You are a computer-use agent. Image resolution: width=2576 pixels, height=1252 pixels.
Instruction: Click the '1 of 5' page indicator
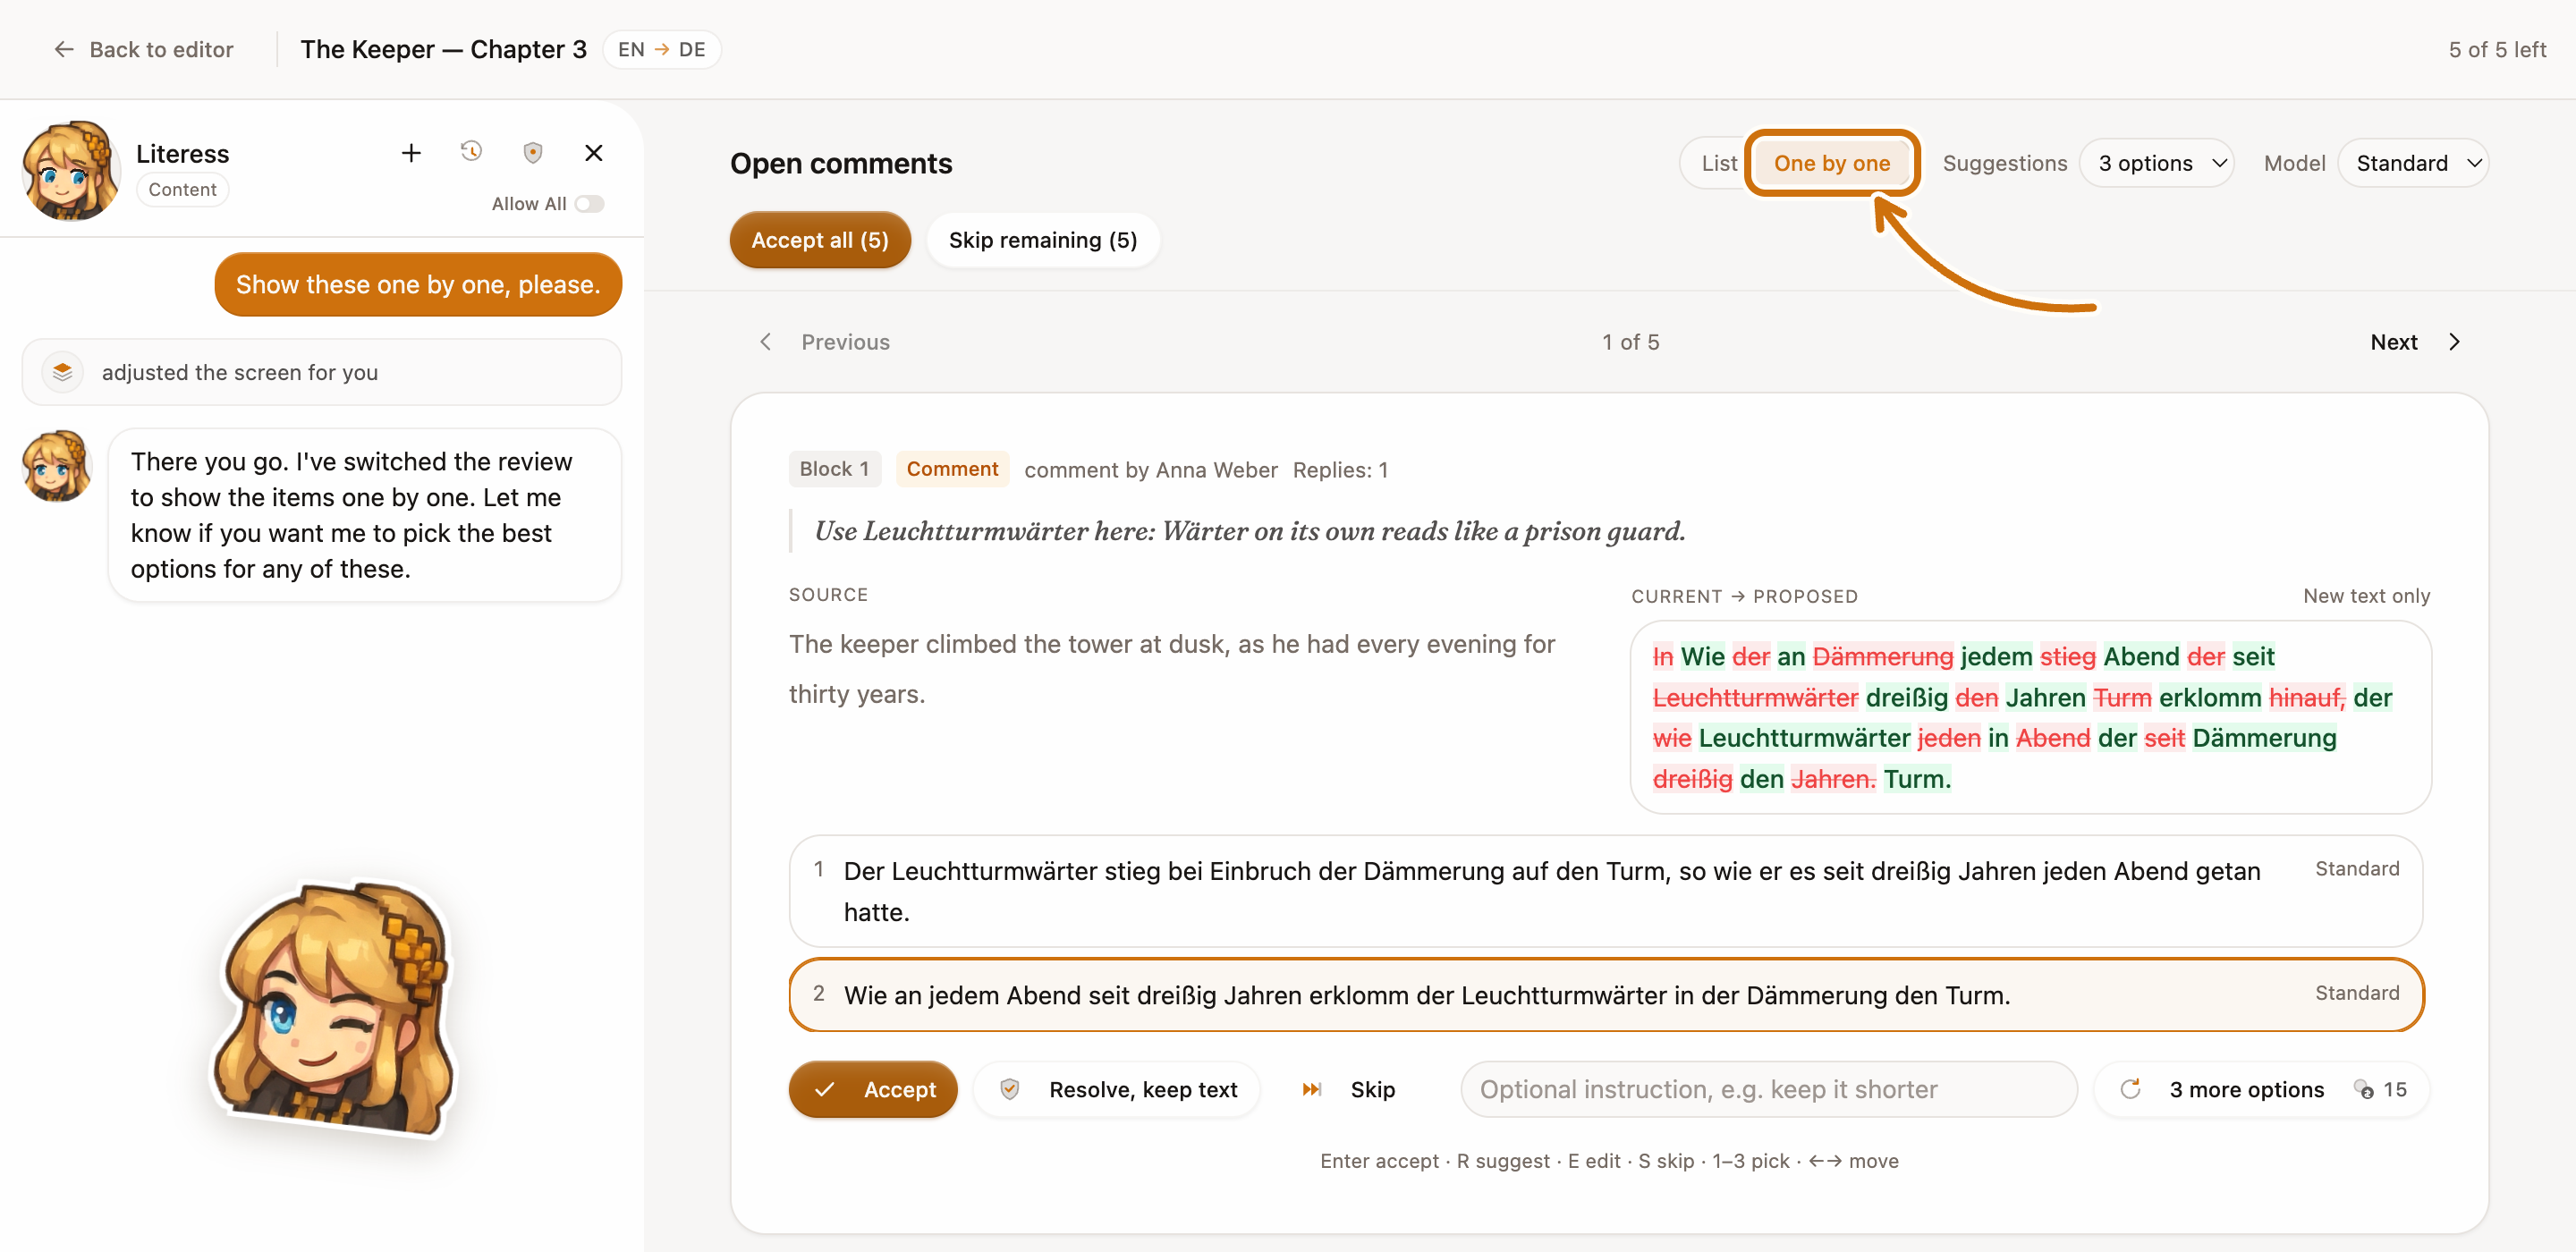click(x=1630, y=342)
